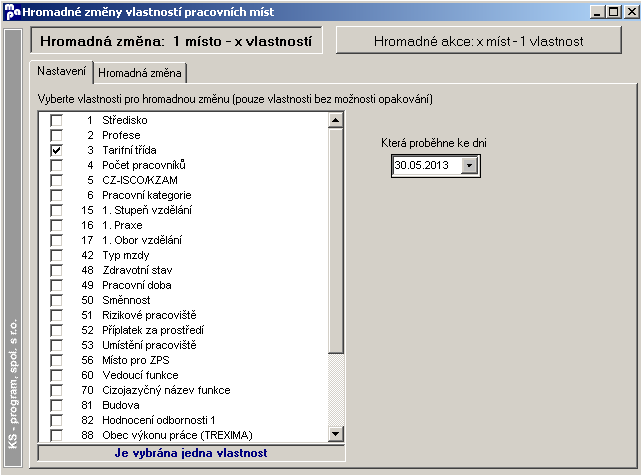The image size is (641, 475).
Task: Click the properties list scrollbar thumb
Action: (x=336, y=240)
